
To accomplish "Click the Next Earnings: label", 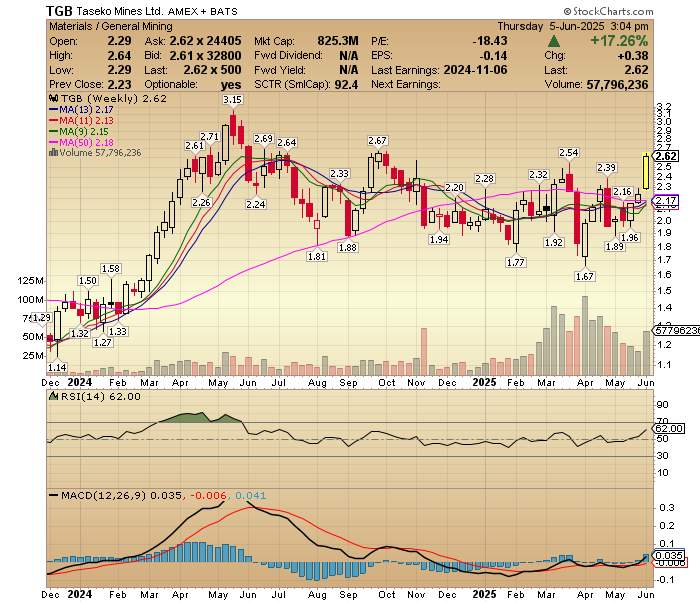I will (405, 84).
